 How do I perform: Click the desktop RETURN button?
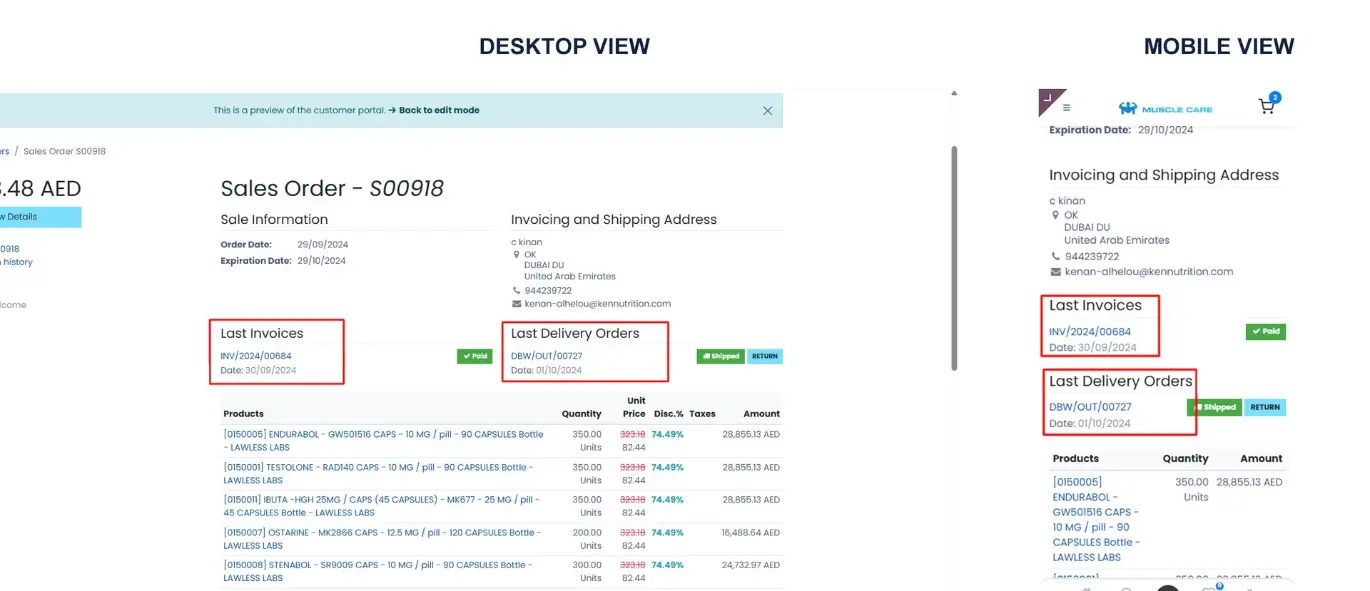[764, 356]
